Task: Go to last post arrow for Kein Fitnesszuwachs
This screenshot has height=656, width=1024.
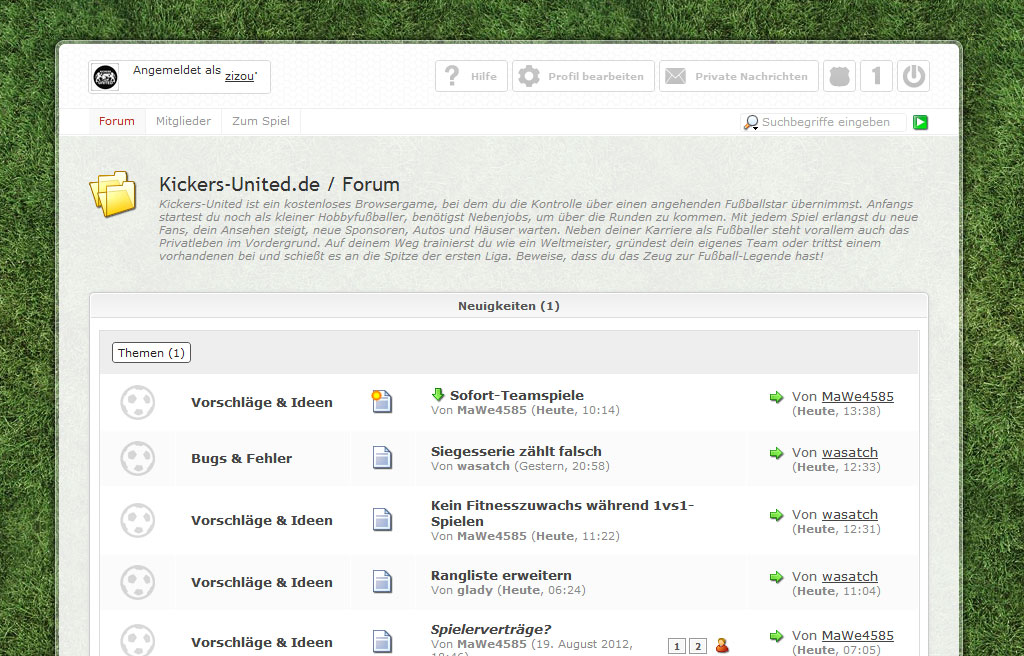Action: [x=776, y=516]
